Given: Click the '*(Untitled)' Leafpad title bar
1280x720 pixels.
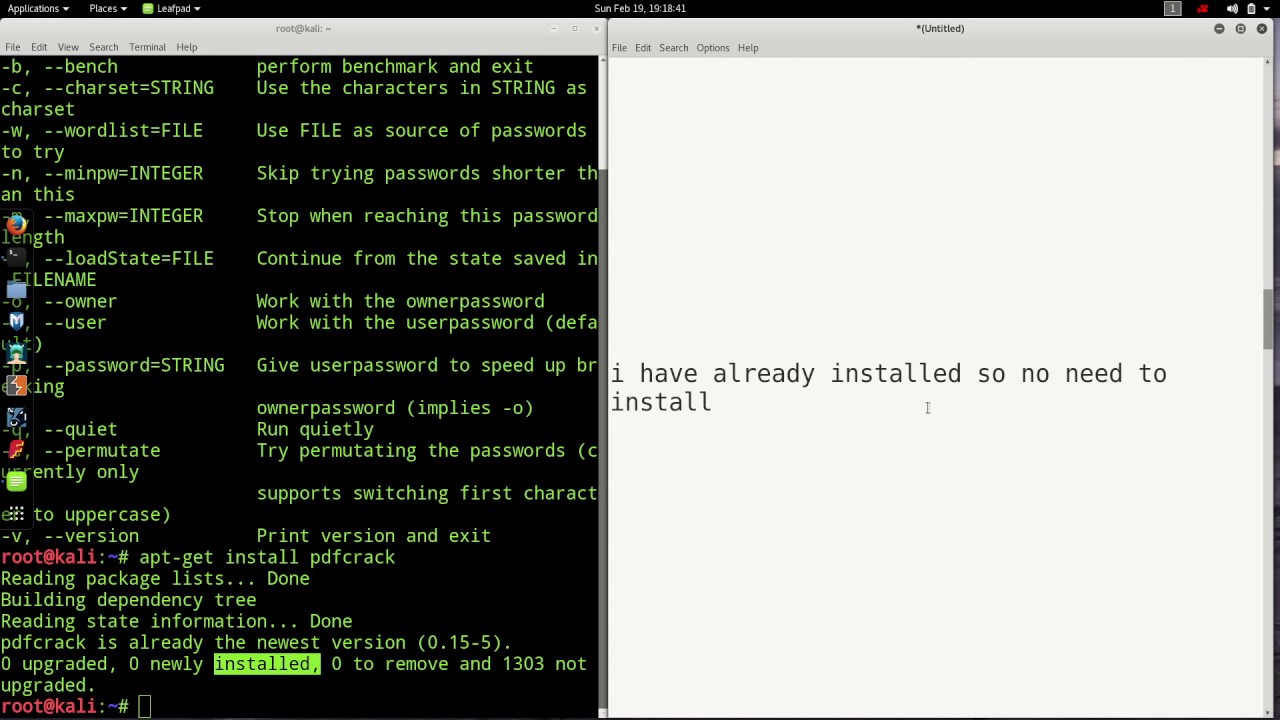Looking at the screenshot, I should point(940,28).
